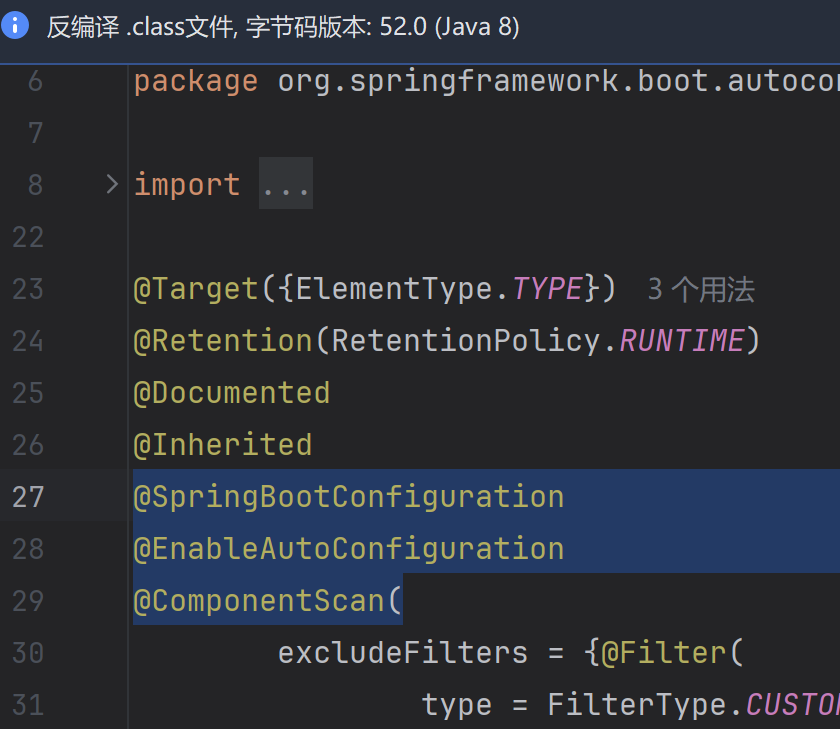This screenshot has width=840, height=729.
Task: Click the decompiled .class file notification text
Action: [x=283, y=27]
